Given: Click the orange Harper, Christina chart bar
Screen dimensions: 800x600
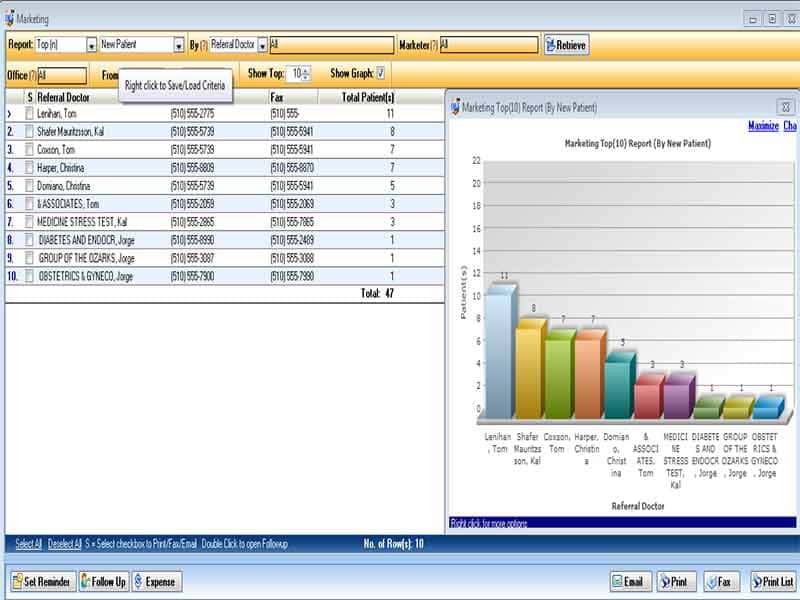Looking at the screenshot, I should 590,374.
